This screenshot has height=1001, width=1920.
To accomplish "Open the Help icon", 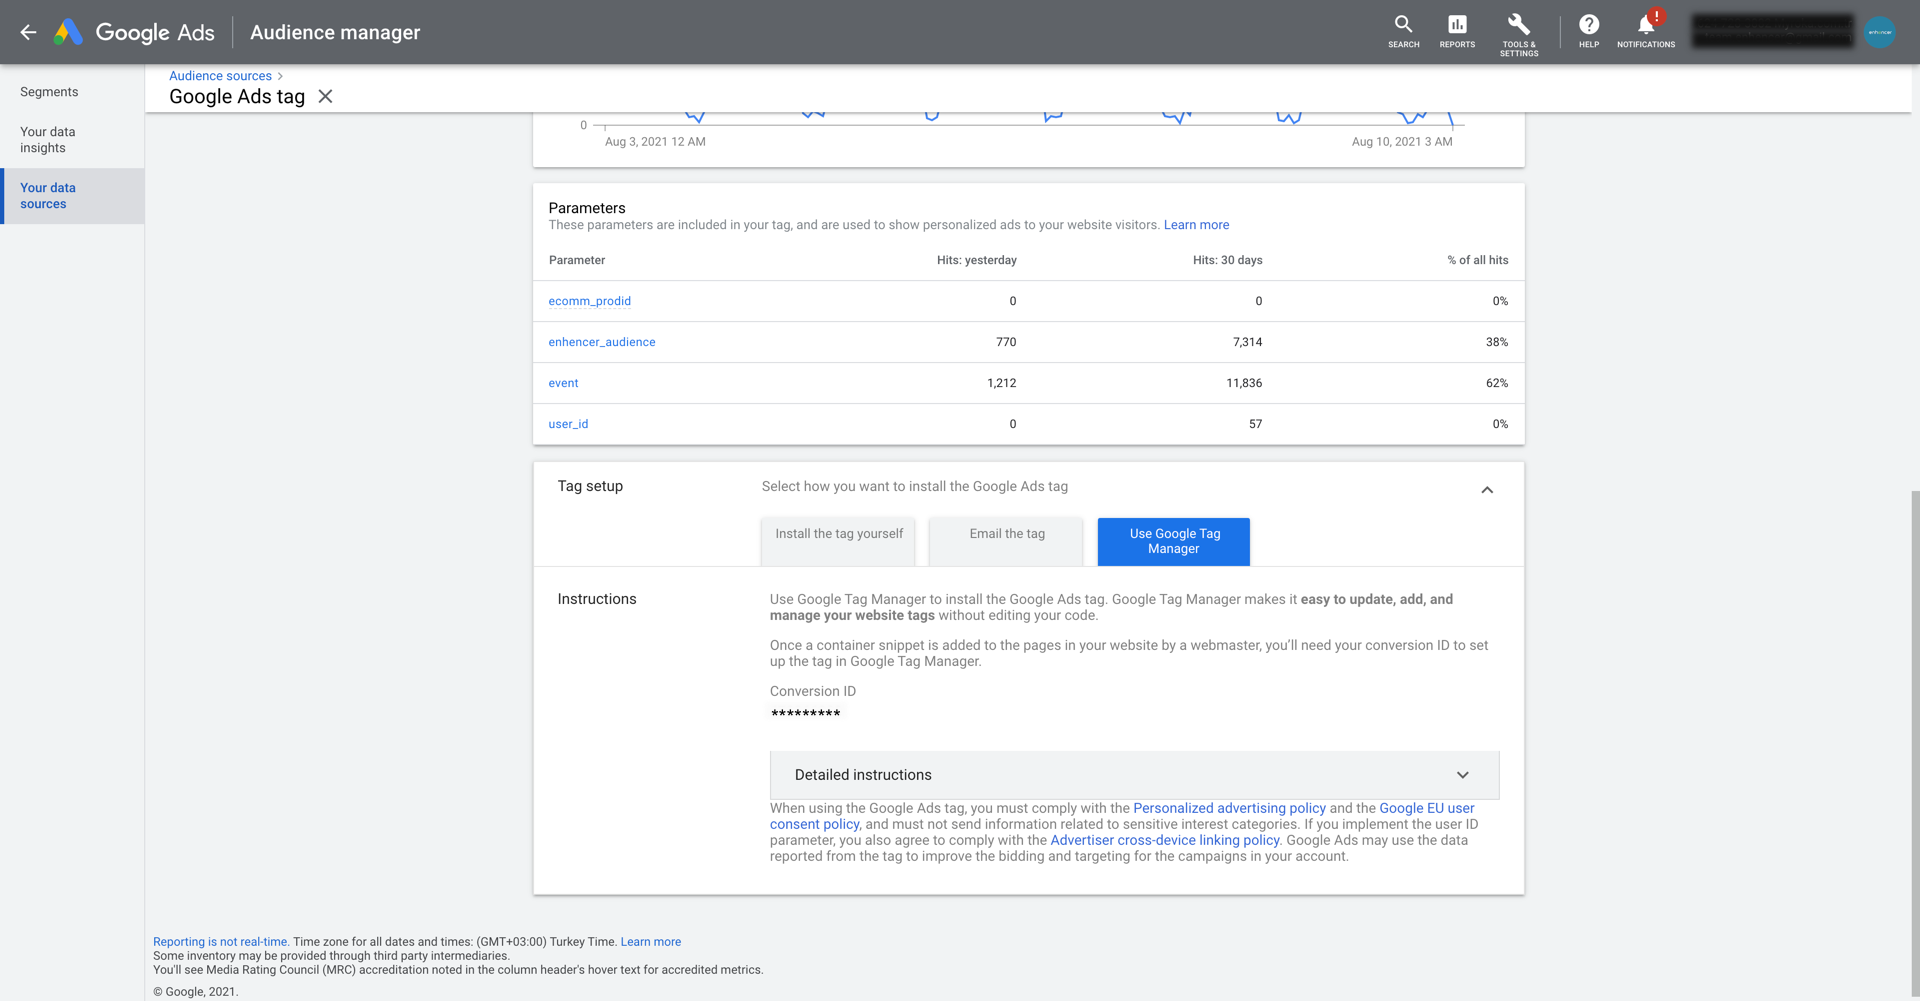I will 1588,31.
